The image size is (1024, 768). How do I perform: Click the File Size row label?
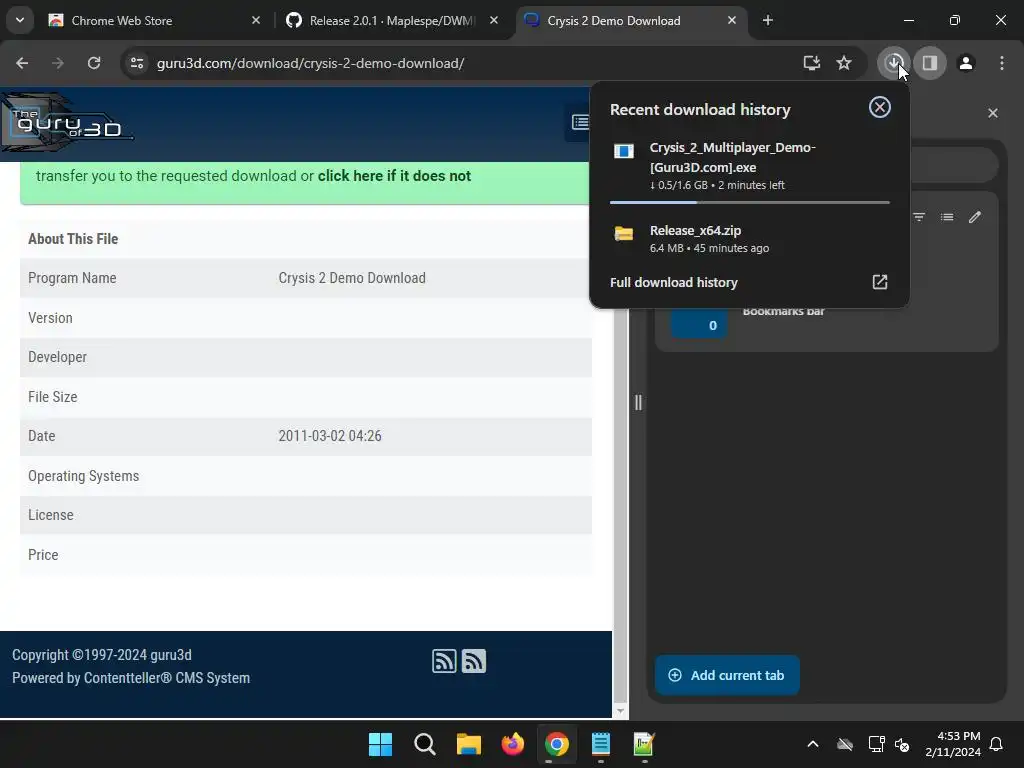(x=52, y=397)
